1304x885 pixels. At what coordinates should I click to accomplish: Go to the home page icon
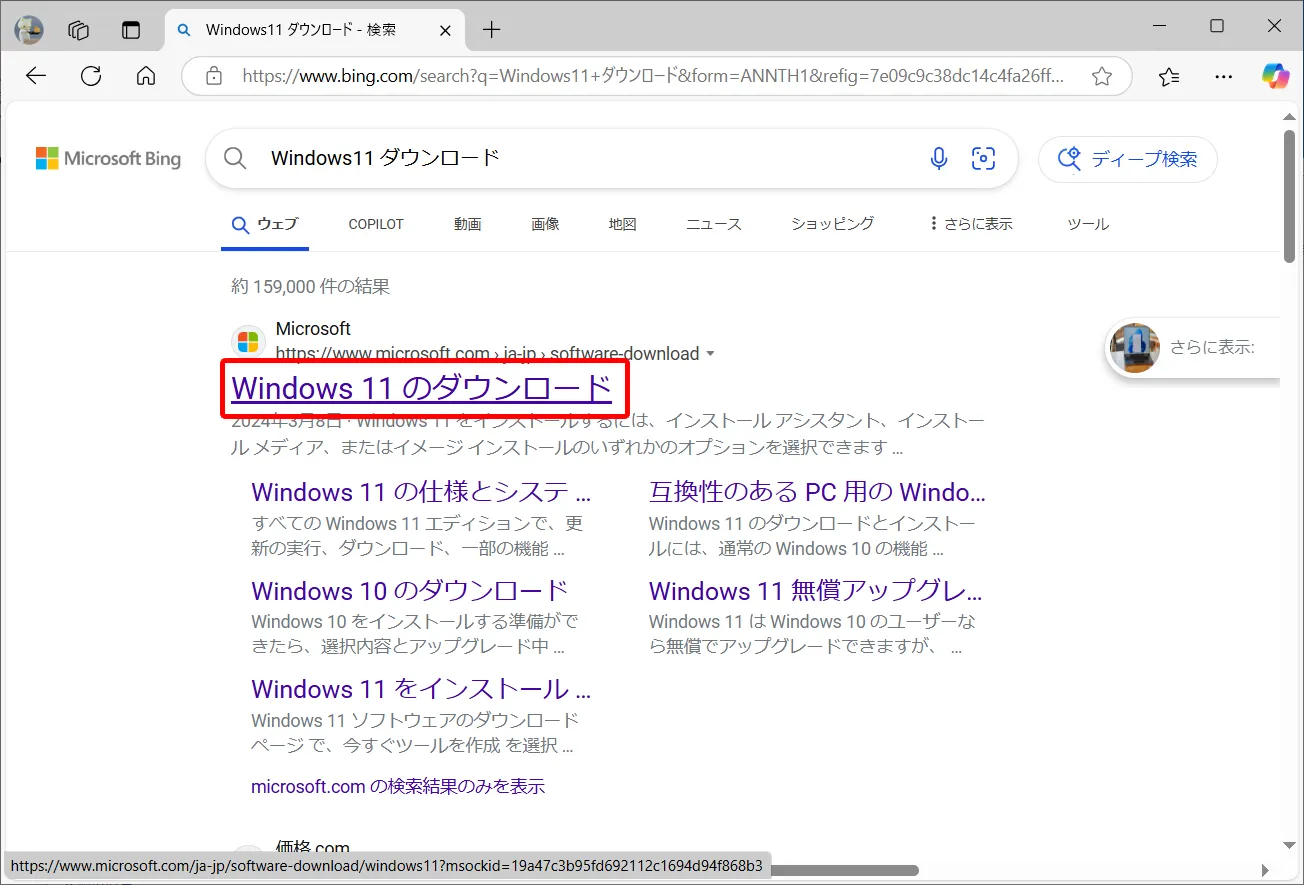tap(146, 76)
